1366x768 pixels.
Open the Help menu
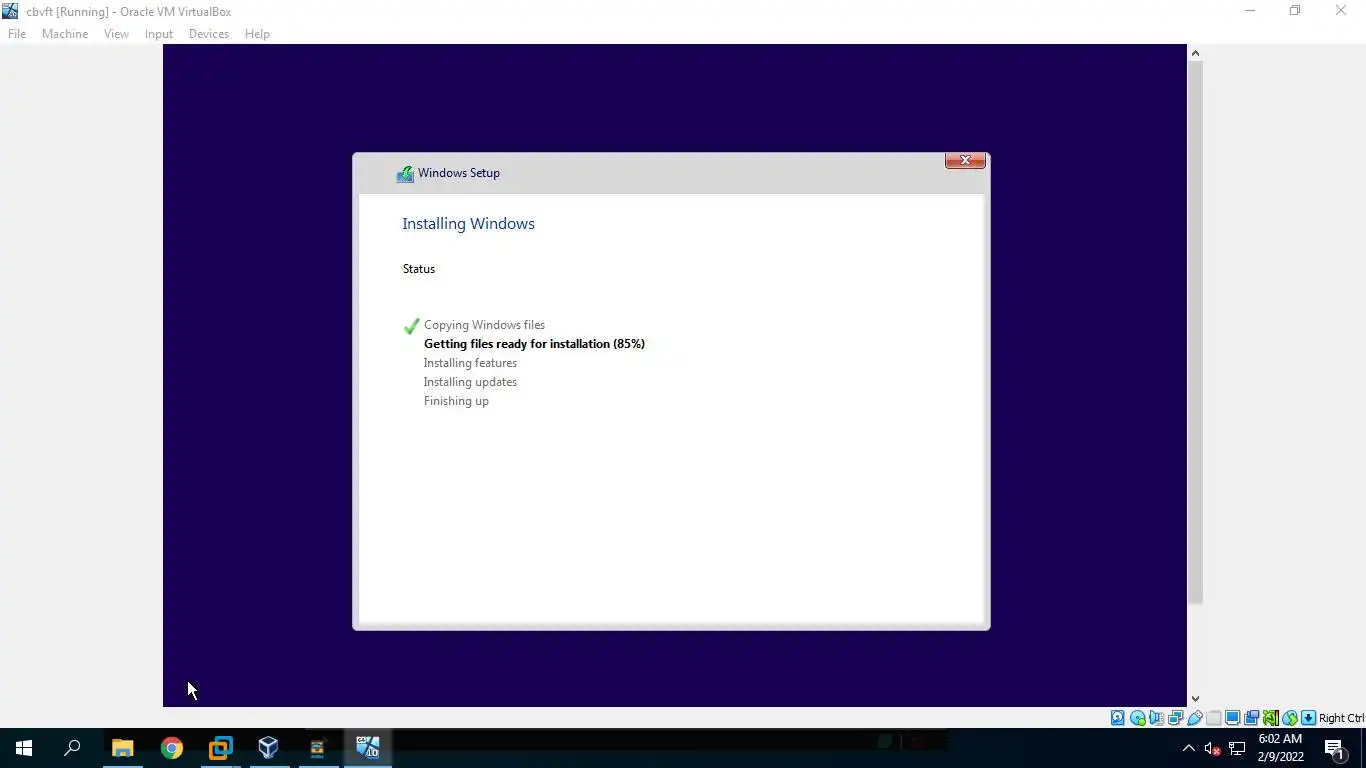click(257, 34)
